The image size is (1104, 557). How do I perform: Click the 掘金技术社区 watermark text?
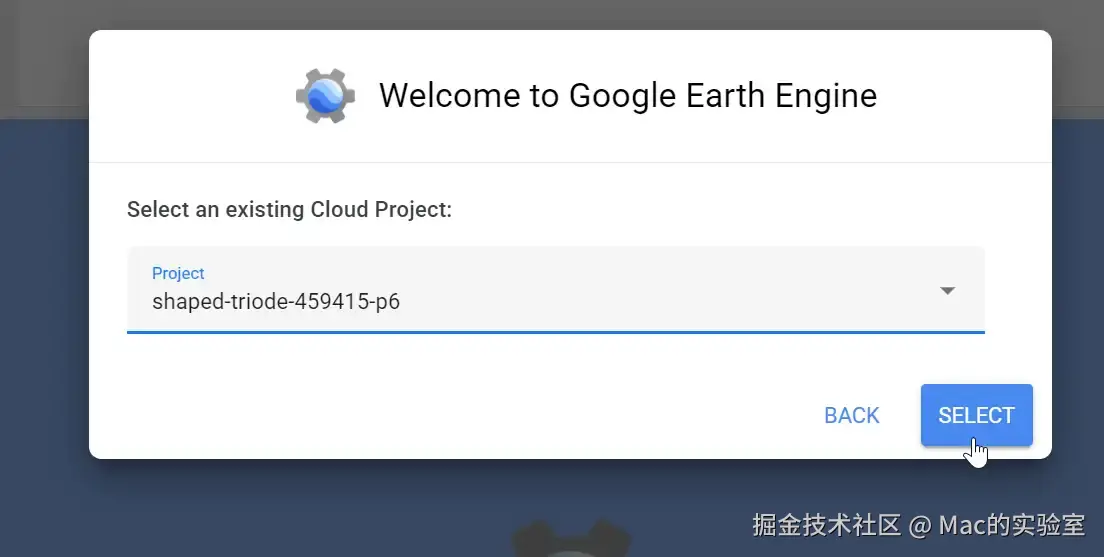(827, 524)
